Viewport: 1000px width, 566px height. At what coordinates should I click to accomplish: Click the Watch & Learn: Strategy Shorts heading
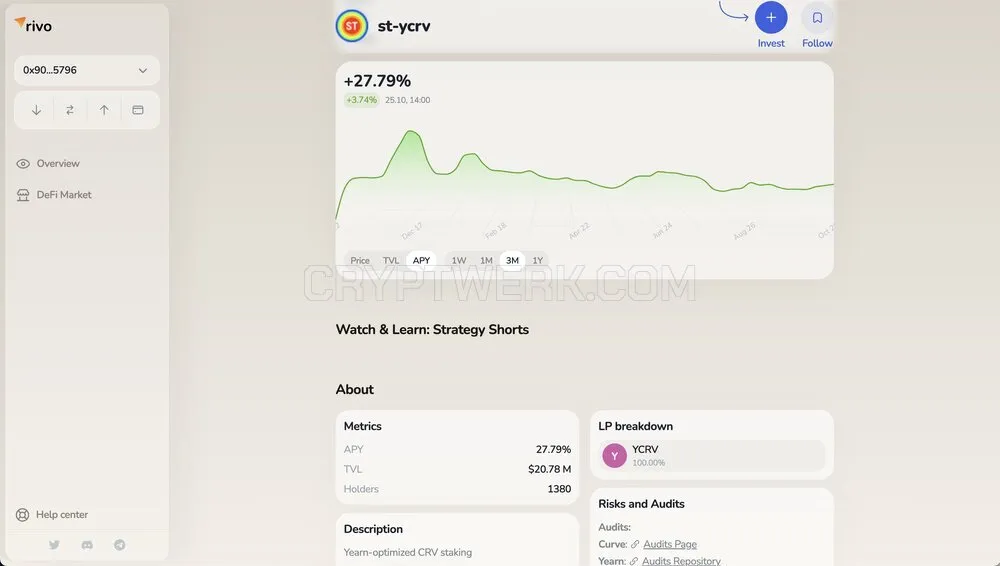click(432, 329)
